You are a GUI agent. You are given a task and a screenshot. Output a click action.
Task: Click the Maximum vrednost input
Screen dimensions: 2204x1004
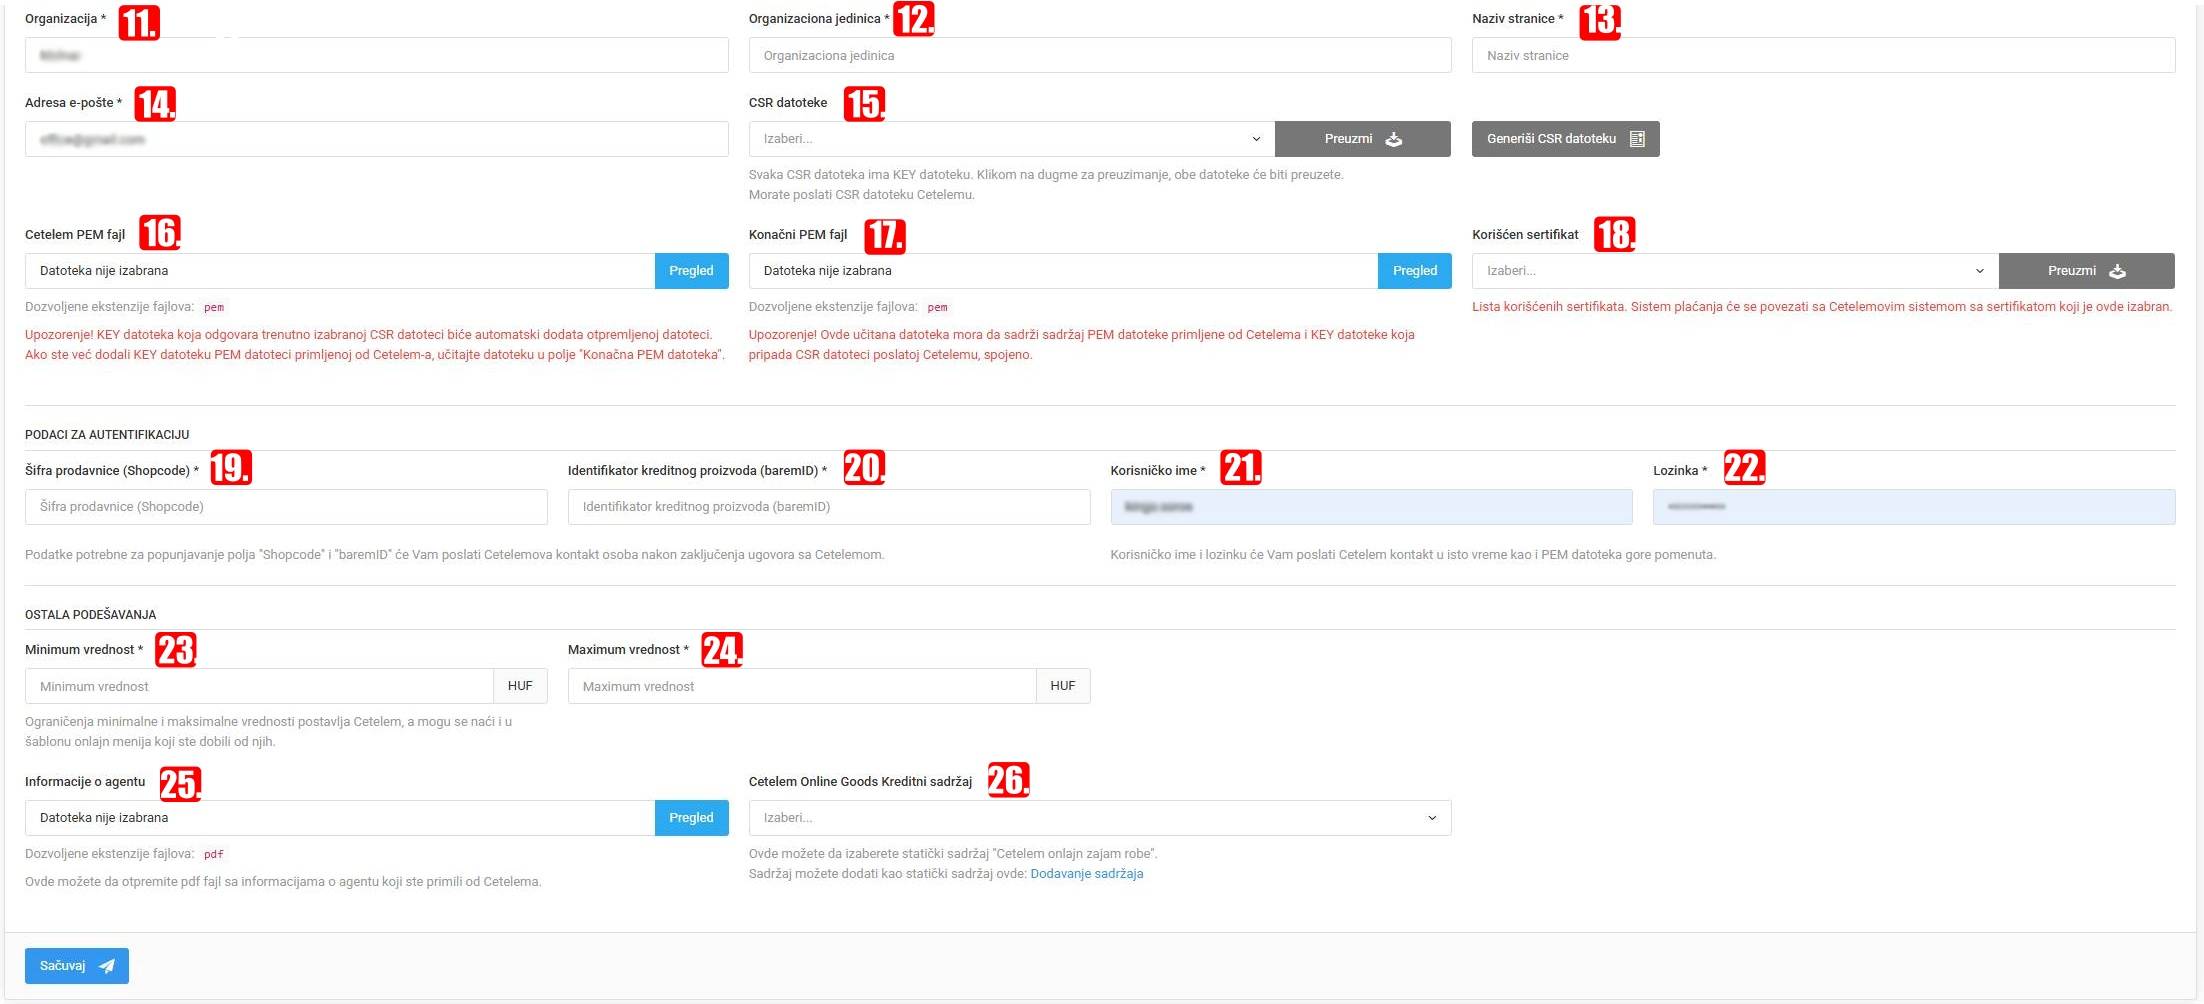tap(801, 687)
